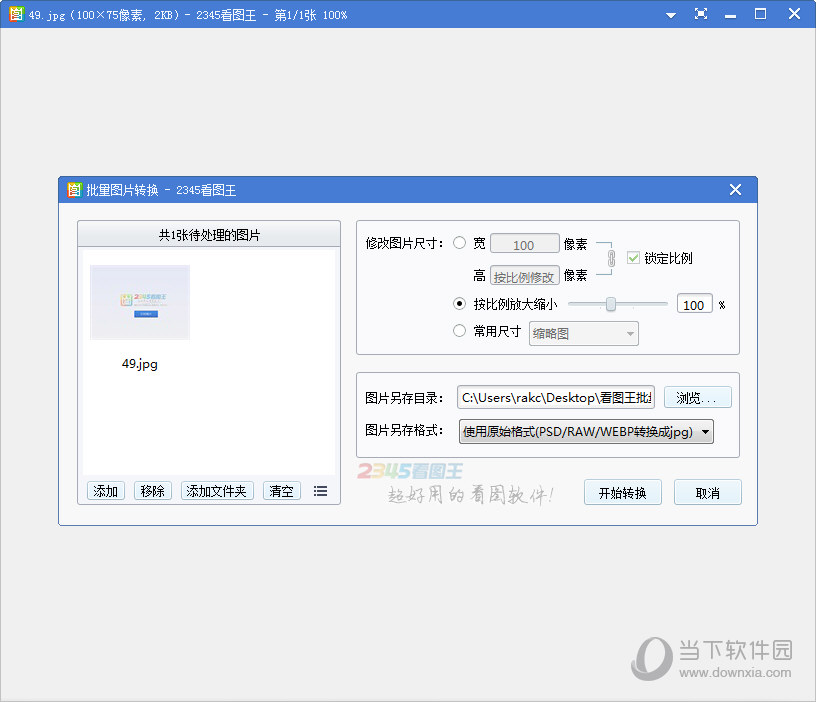Open the title bar dropdown arrow menu
The image size is (816, 702).
[x=671, y=14]
